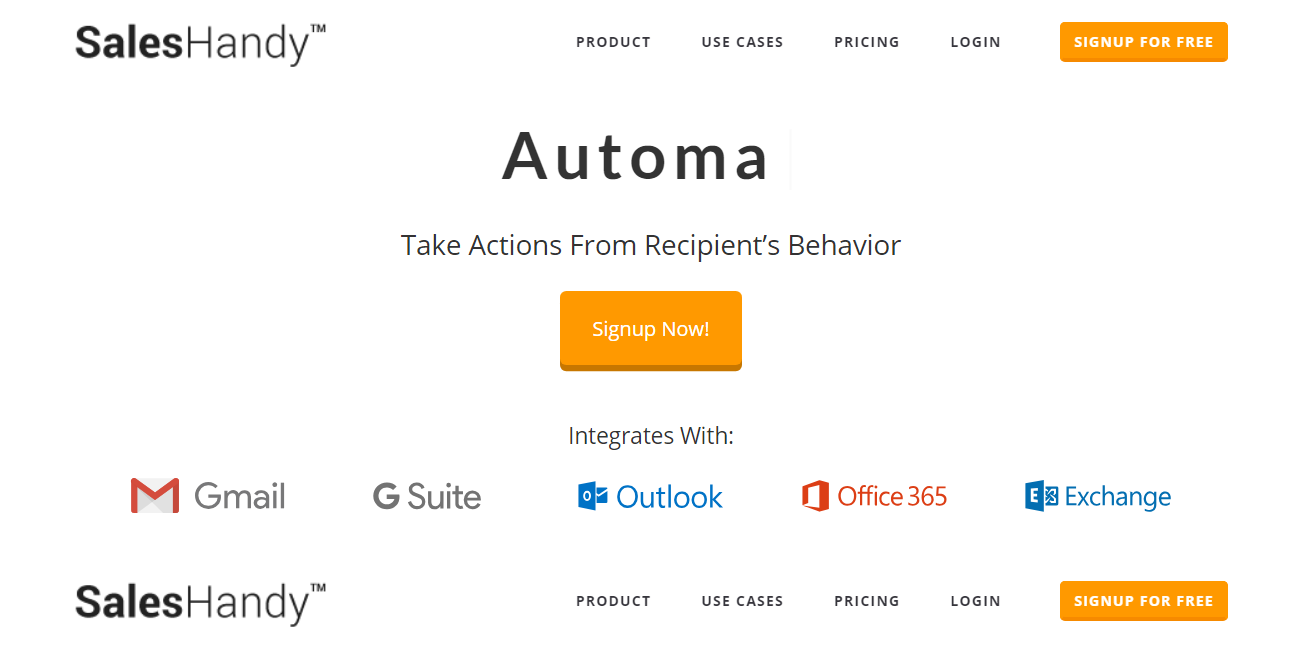Click the Outlook integration icon
This screenshot has height=659, width=1316.
tap(593, 496)
